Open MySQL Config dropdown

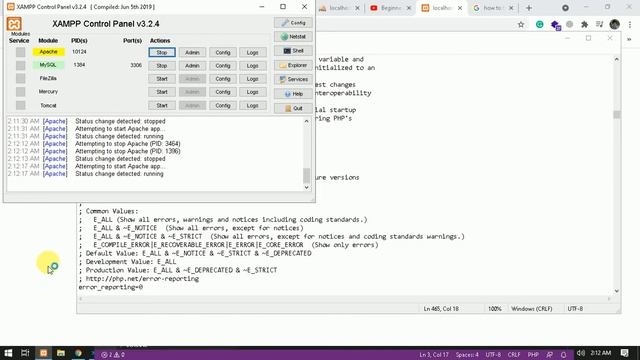click(x=223, y=66)
